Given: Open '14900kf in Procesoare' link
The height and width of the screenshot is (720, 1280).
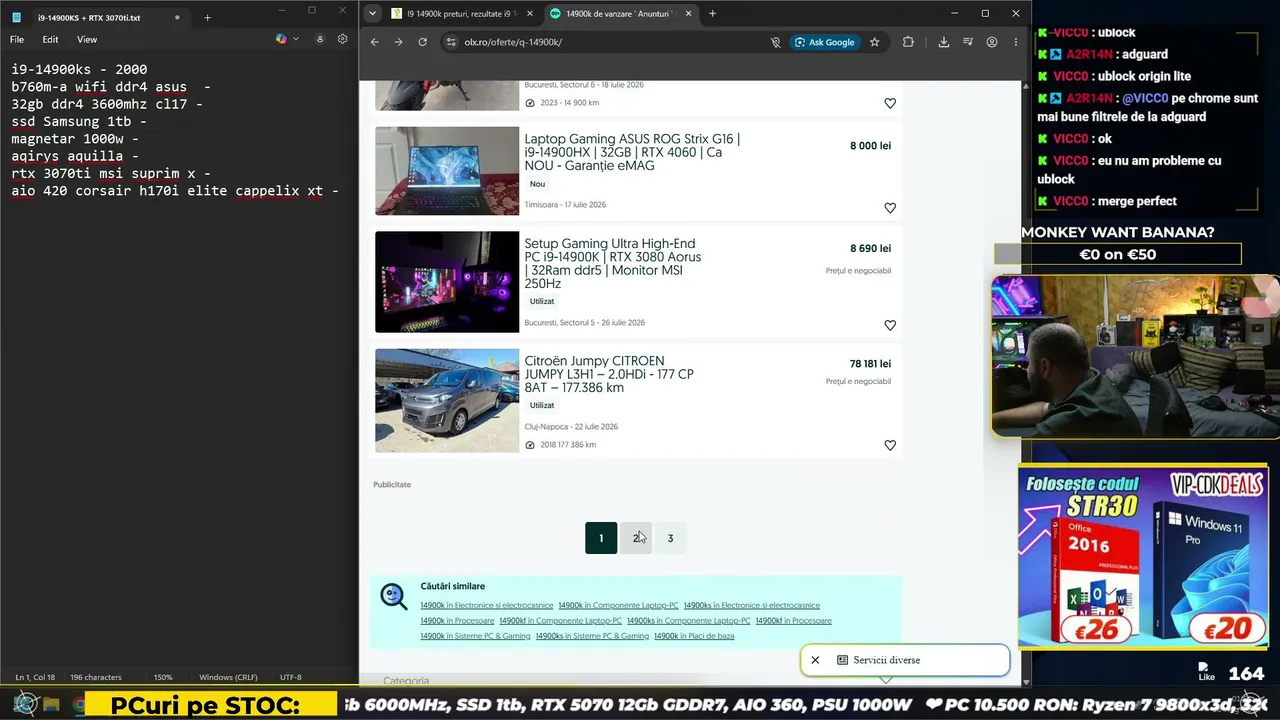Looking at the screenshot, I should [794, 620].
